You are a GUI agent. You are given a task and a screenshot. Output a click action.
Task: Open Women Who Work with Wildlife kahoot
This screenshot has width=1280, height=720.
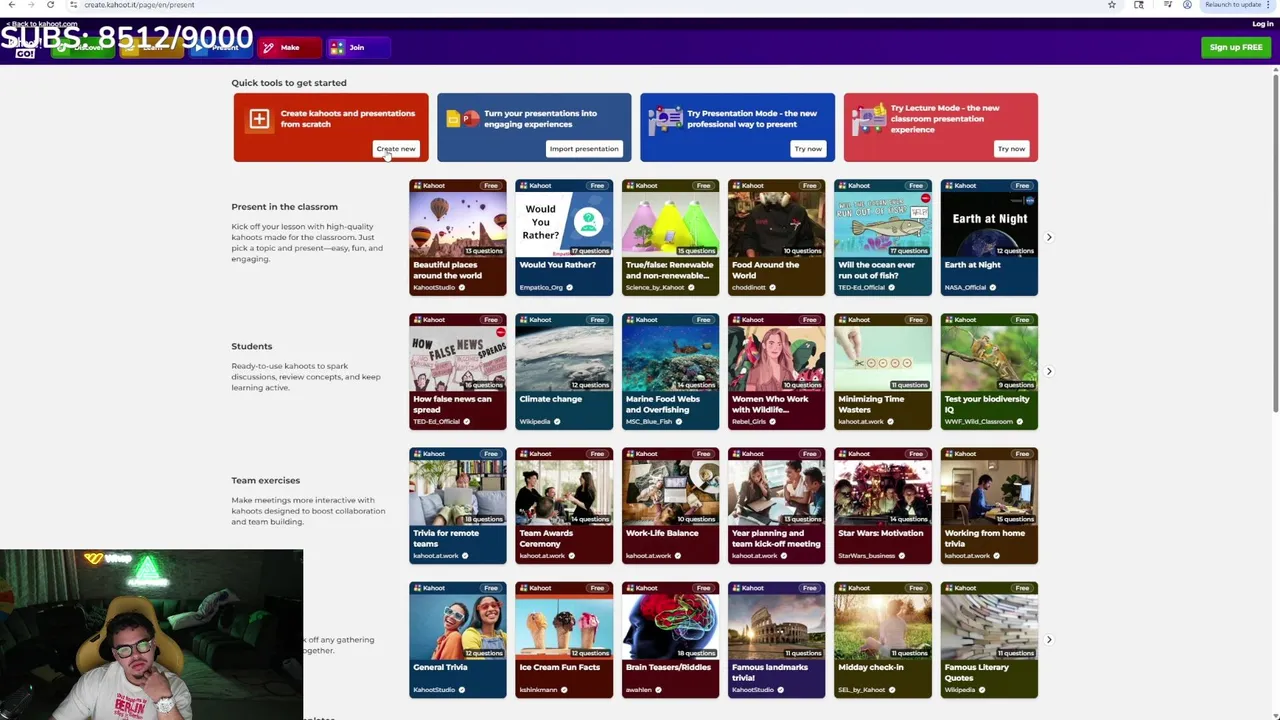click(x=777, y=371)
